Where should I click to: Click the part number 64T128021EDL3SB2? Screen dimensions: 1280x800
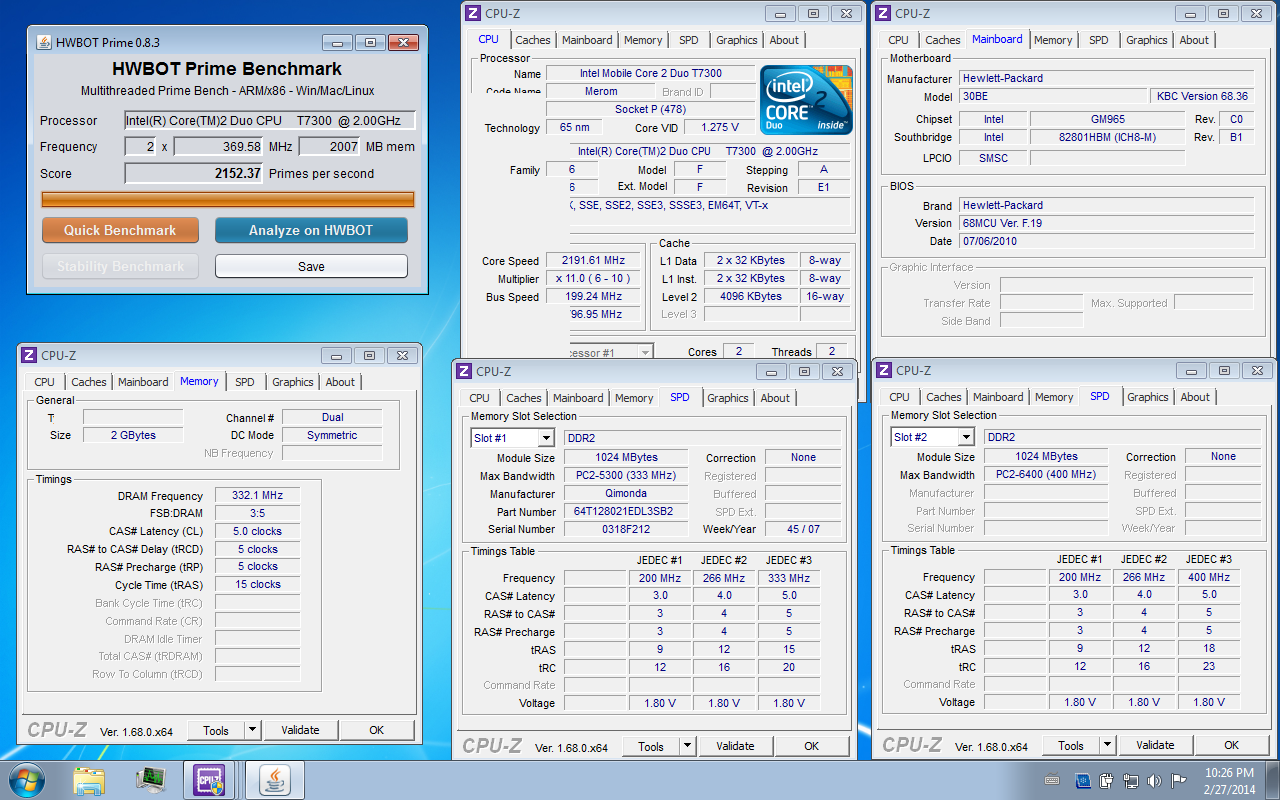click(x=625, y=512)
